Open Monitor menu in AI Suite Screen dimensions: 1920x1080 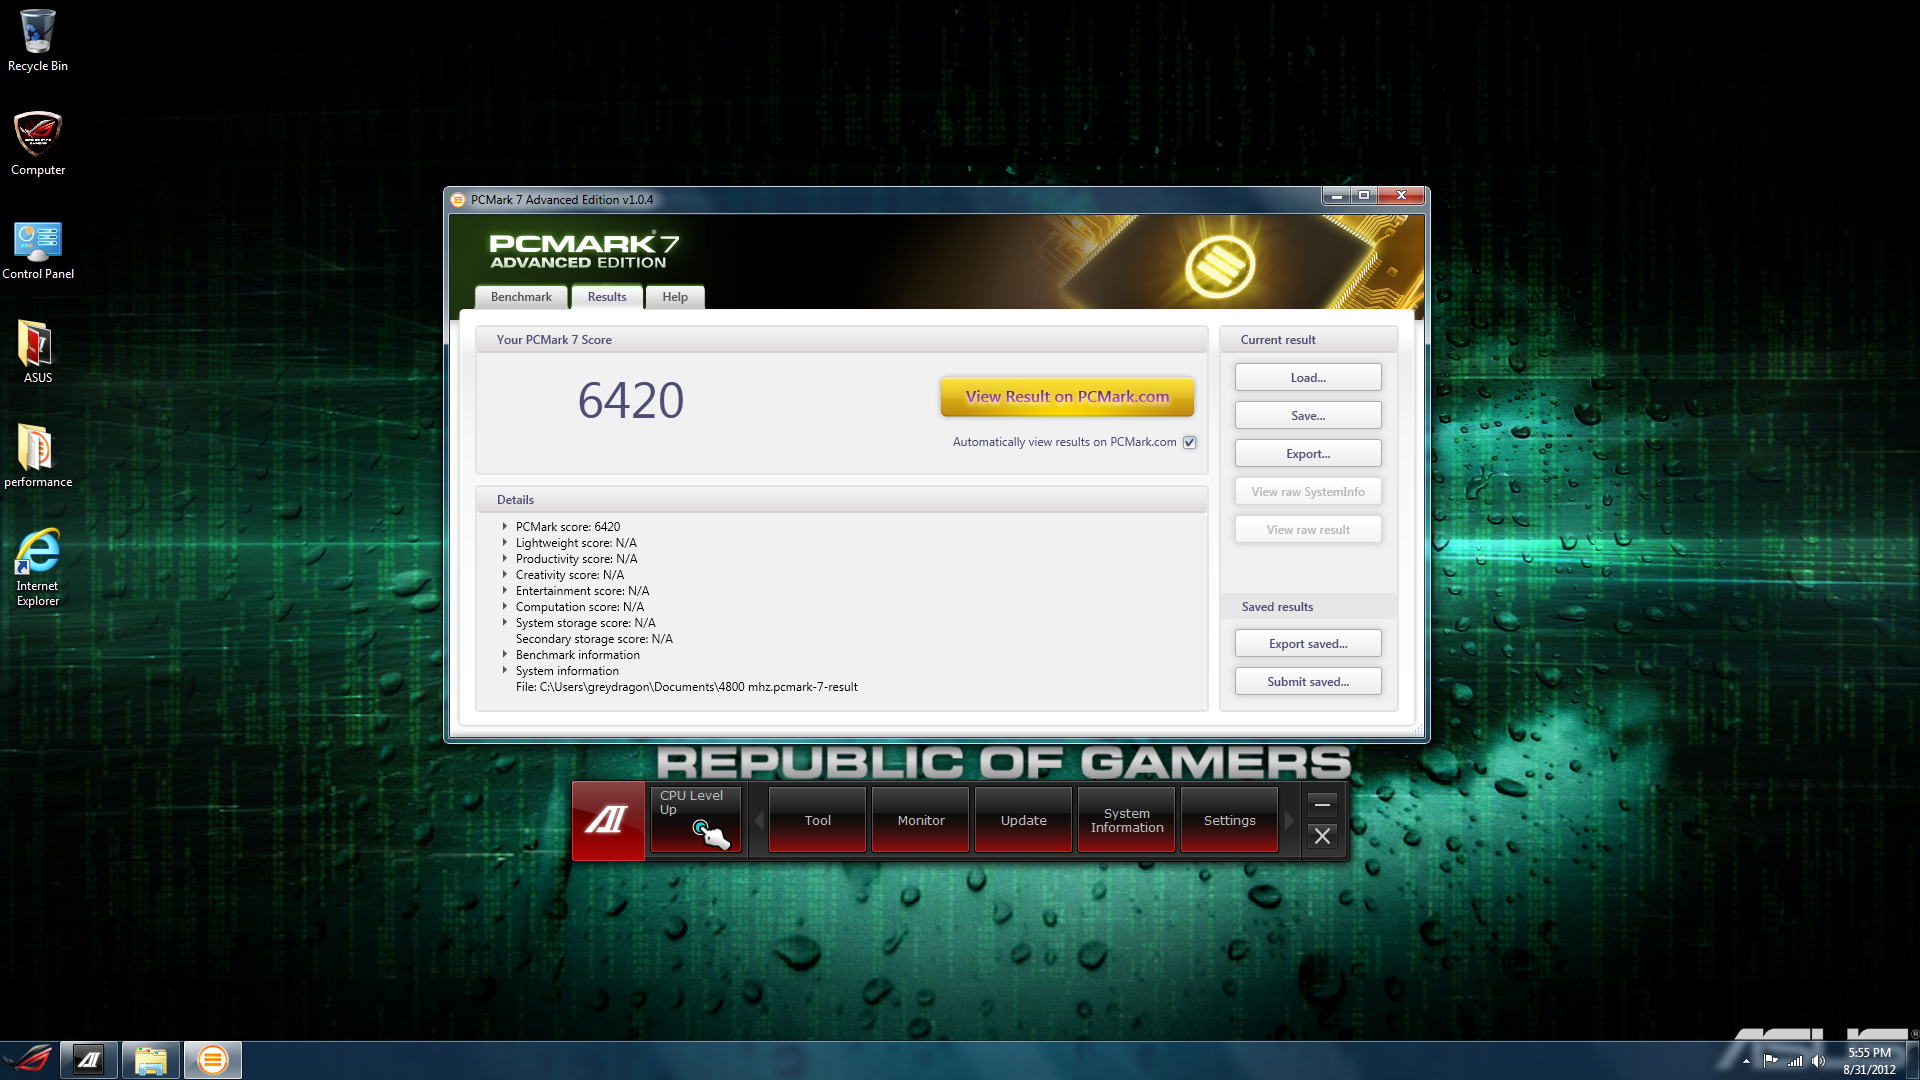(920, 820)
